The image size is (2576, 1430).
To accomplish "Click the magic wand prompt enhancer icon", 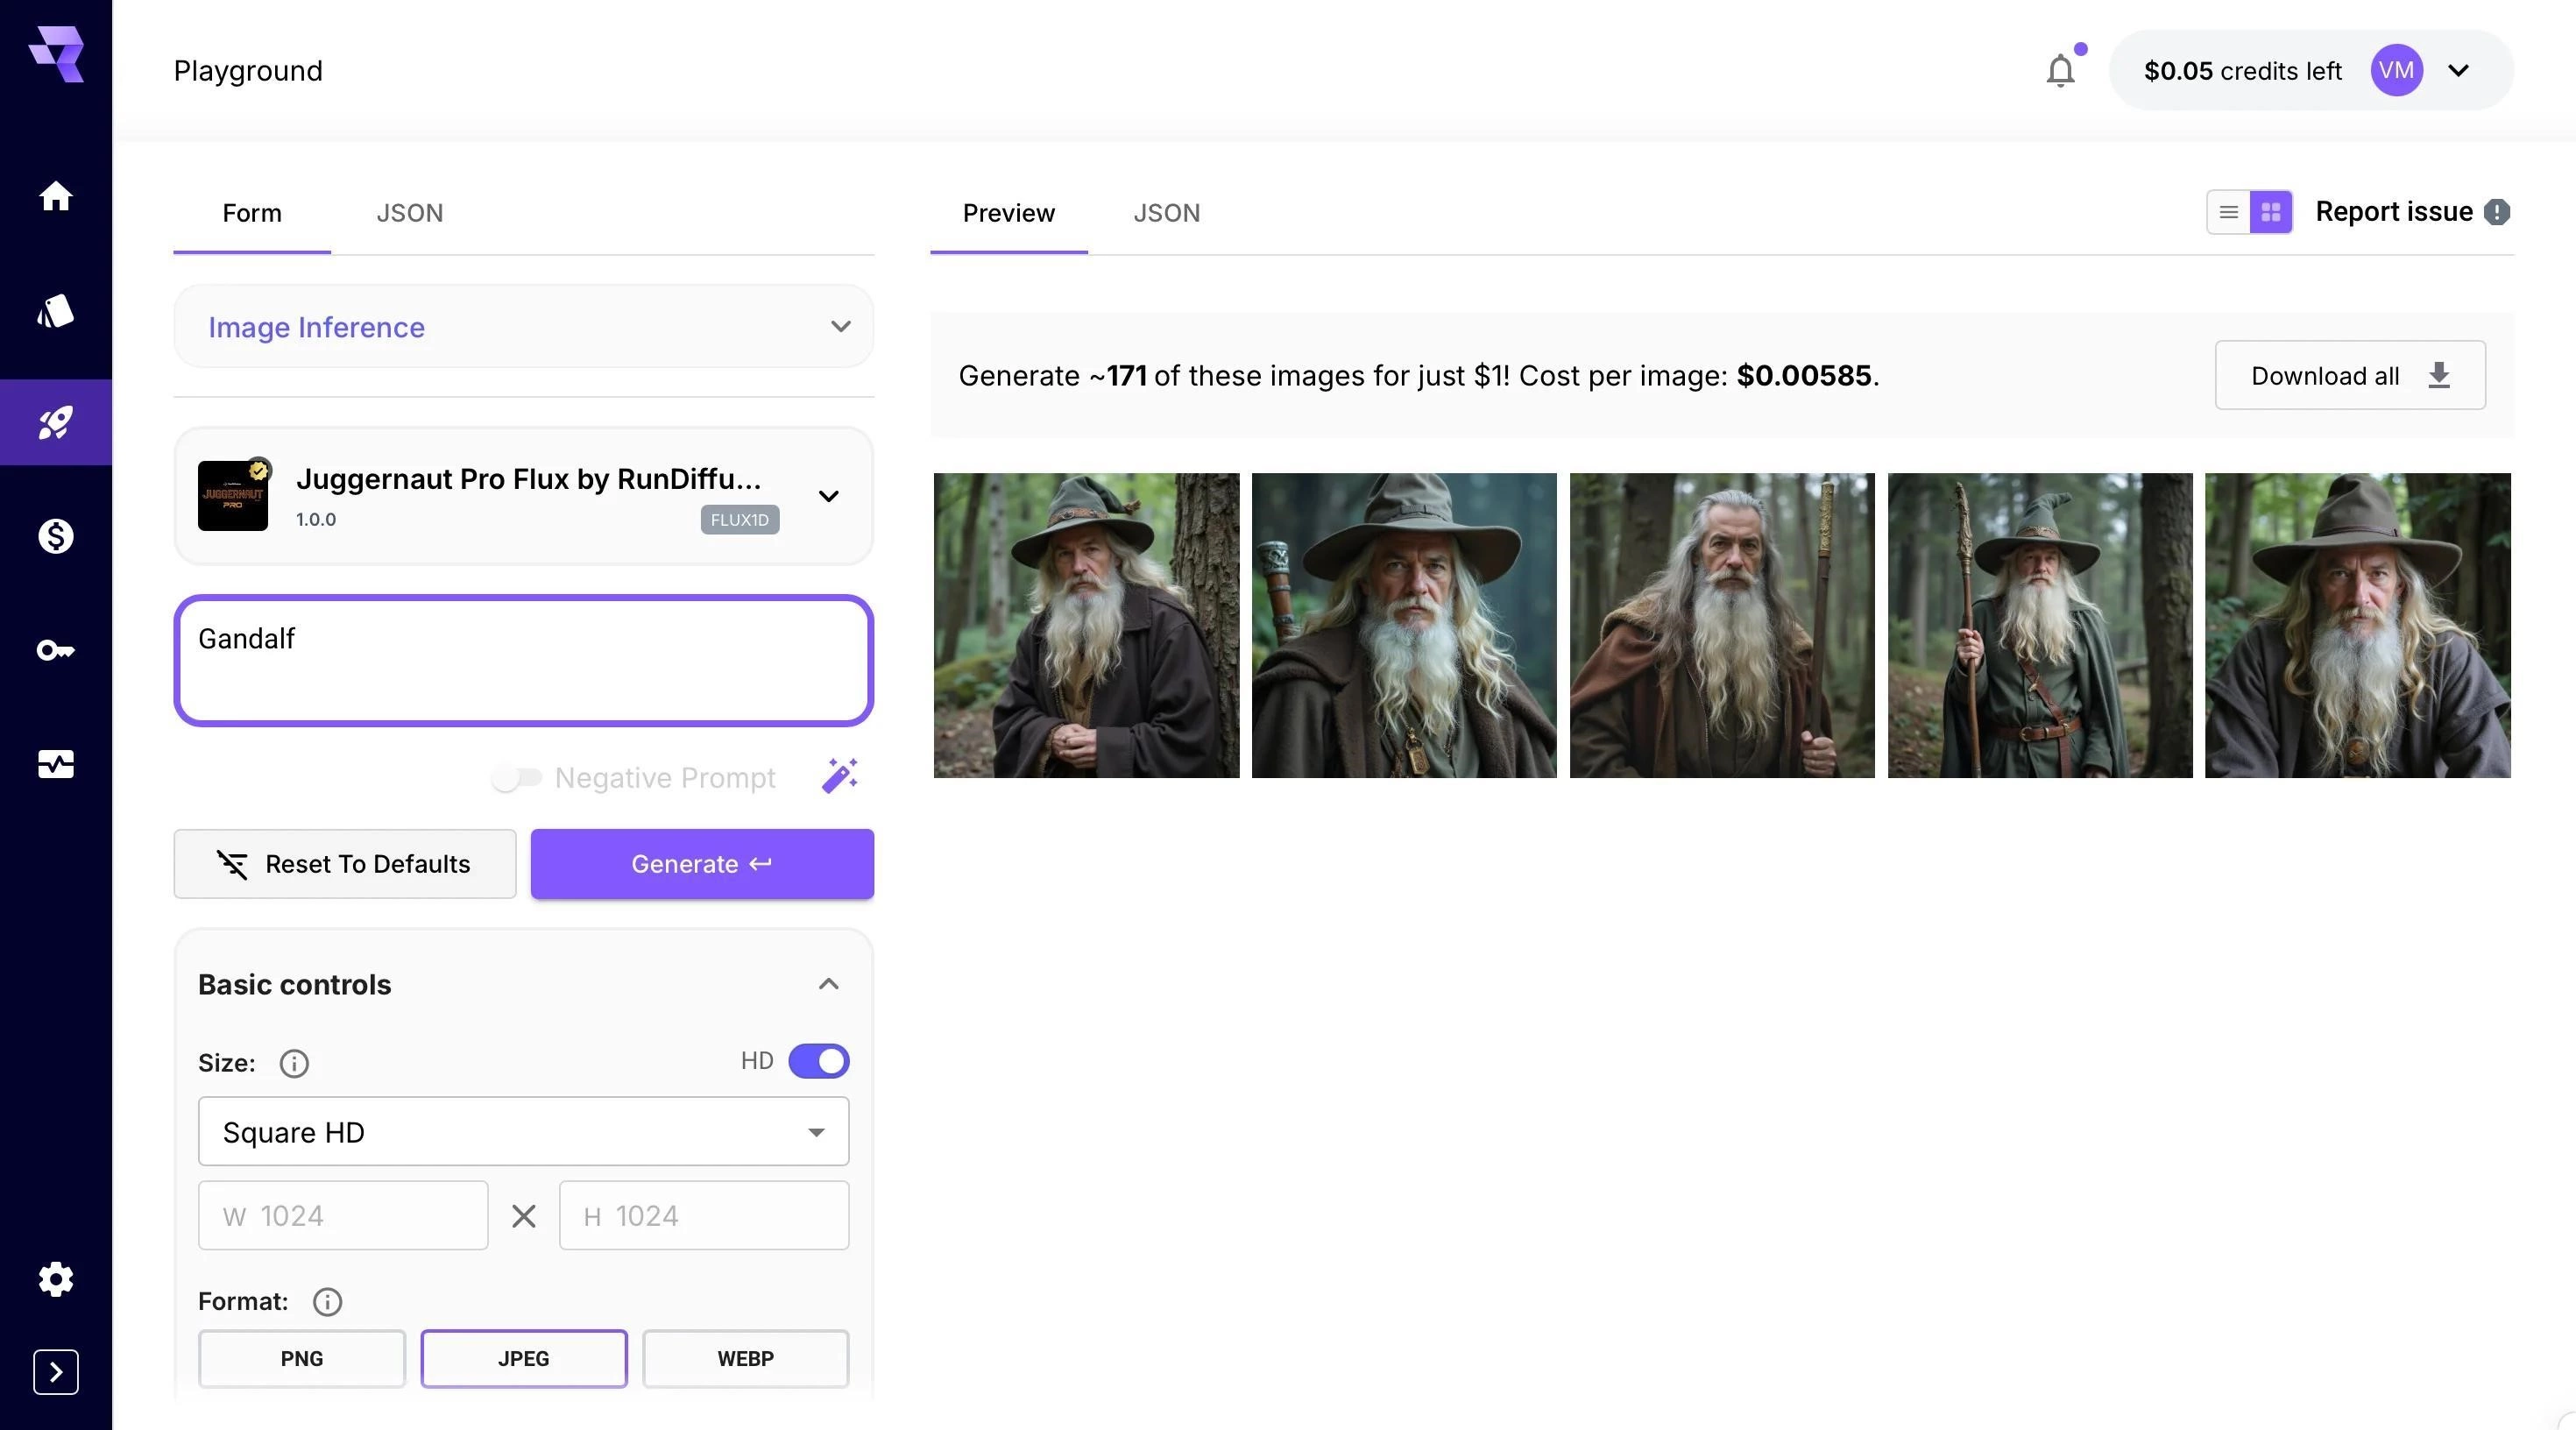I will (839, 776).
